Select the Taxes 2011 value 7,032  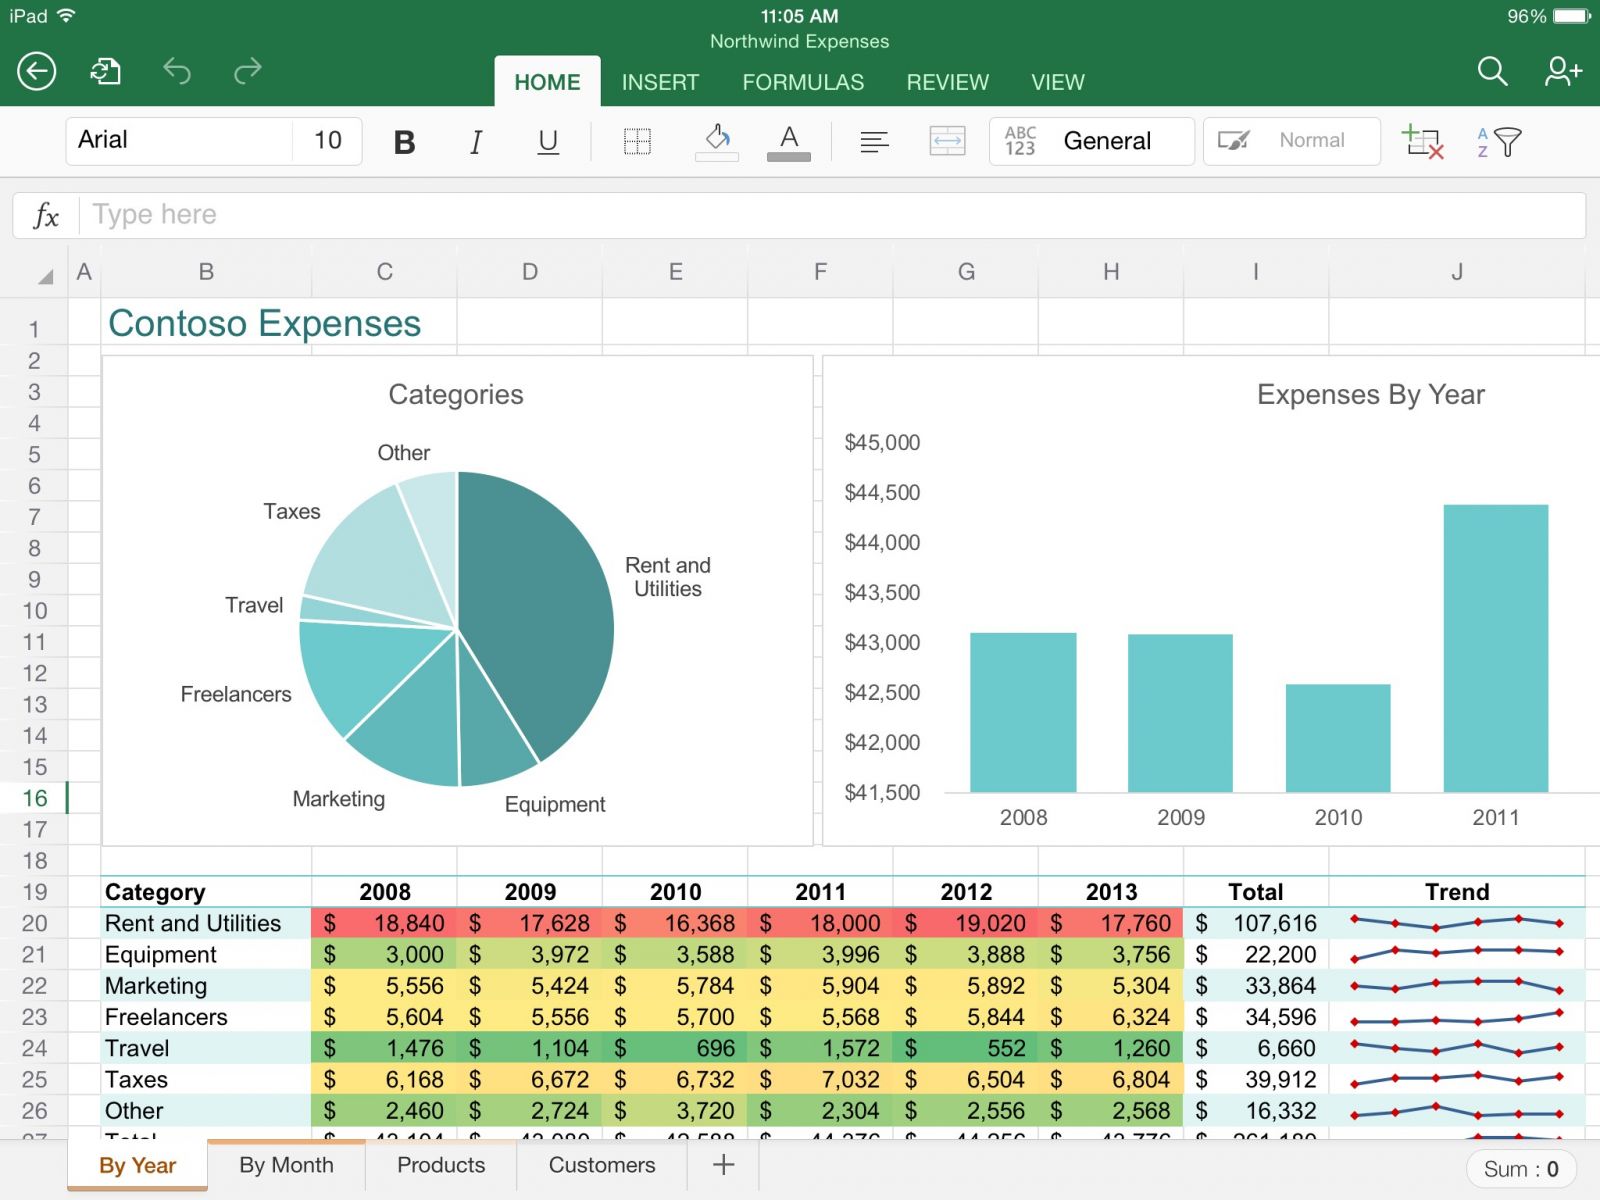point(820,1080)
